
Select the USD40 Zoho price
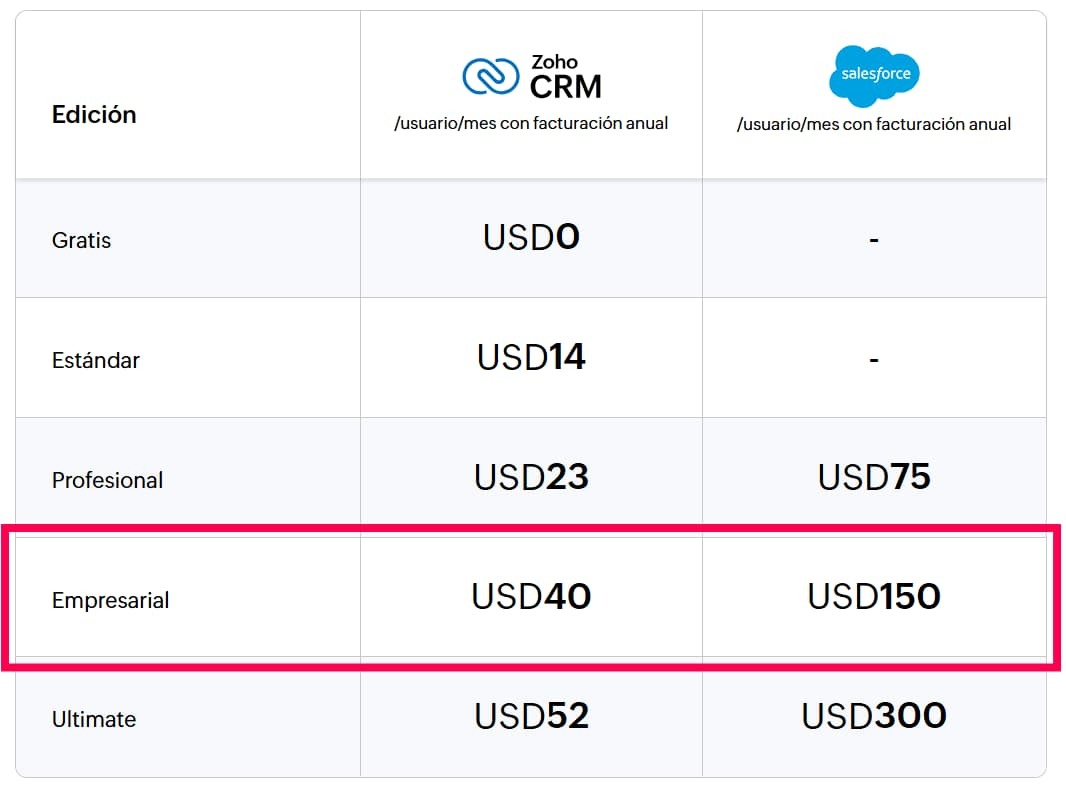pos(531,596)
